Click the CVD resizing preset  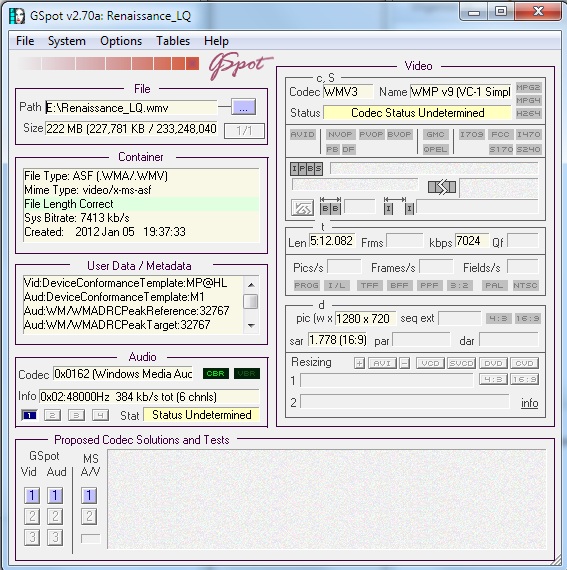point(524,363)
